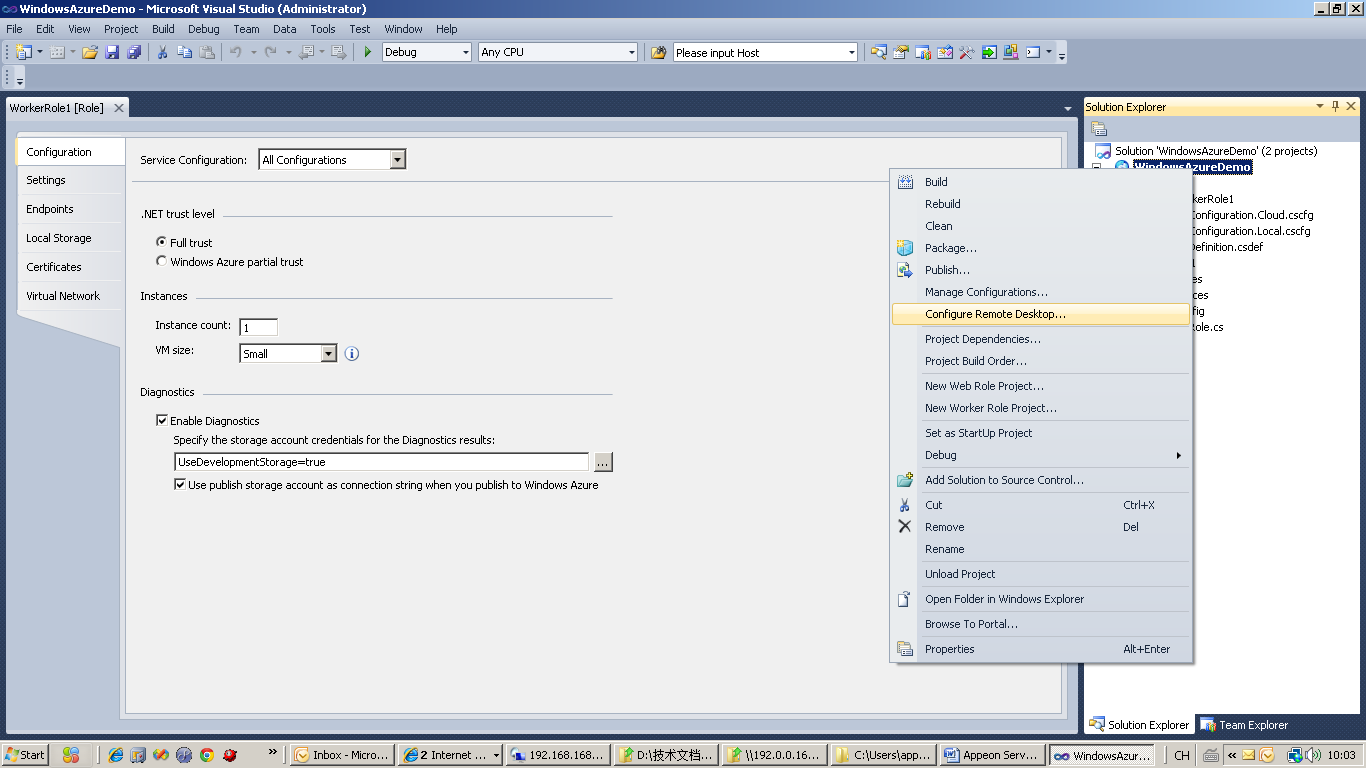Click the diagnostics connection string field
This screenshot has height=768, width=1366.
click(381, 462)
